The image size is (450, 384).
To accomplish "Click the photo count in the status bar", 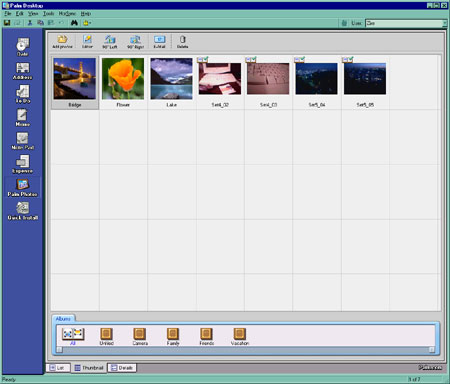I will tap(414, 379).
